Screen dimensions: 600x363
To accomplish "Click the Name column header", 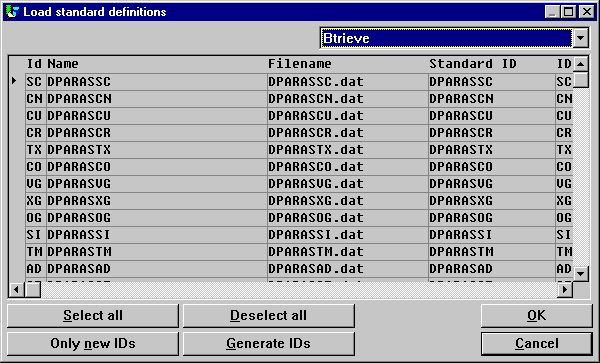I will pos(63,64).
